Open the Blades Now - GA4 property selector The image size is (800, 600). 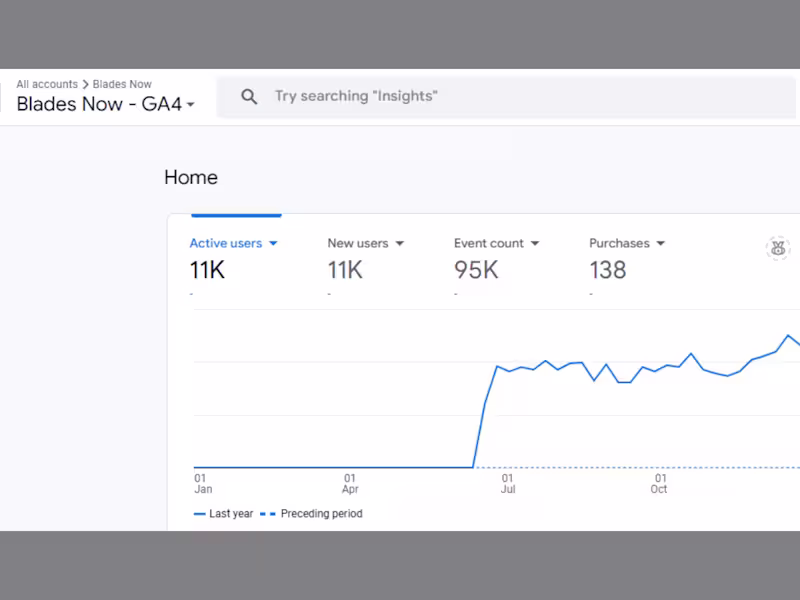106,104
